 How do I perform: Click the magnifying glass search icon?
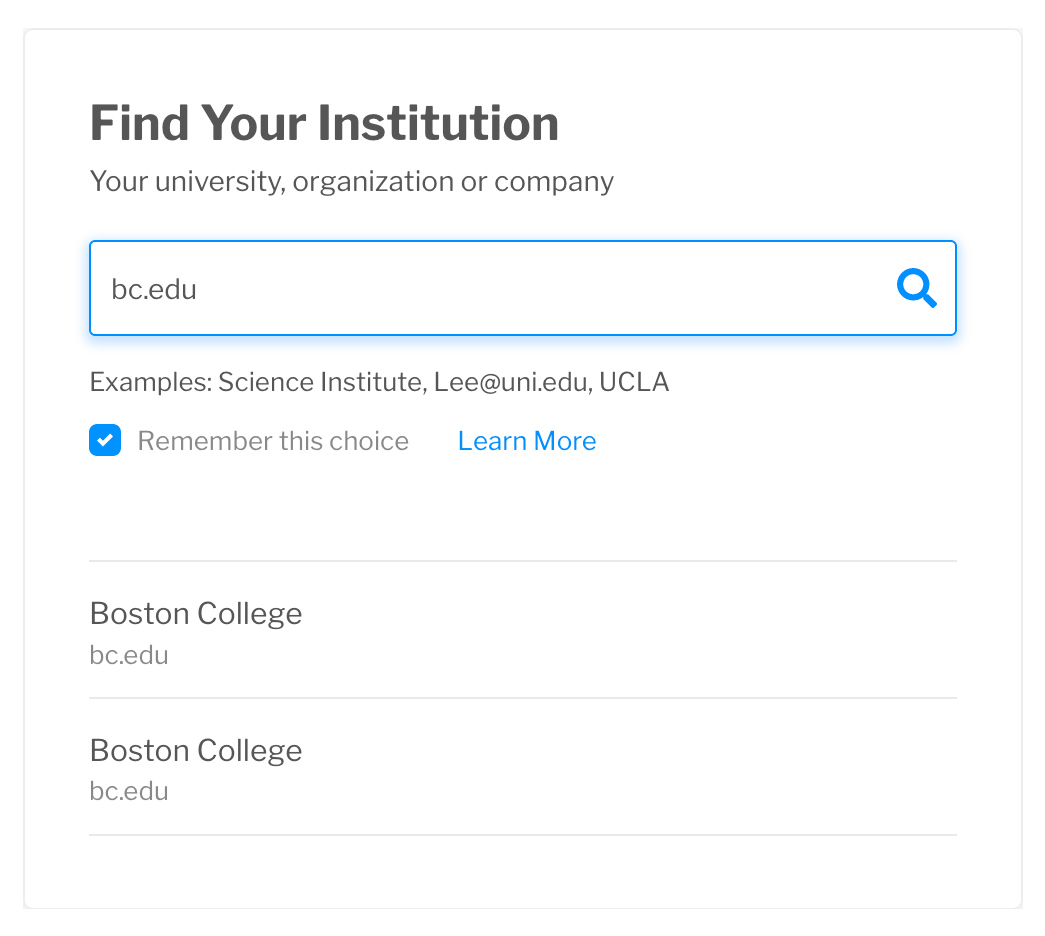[916, 288]
